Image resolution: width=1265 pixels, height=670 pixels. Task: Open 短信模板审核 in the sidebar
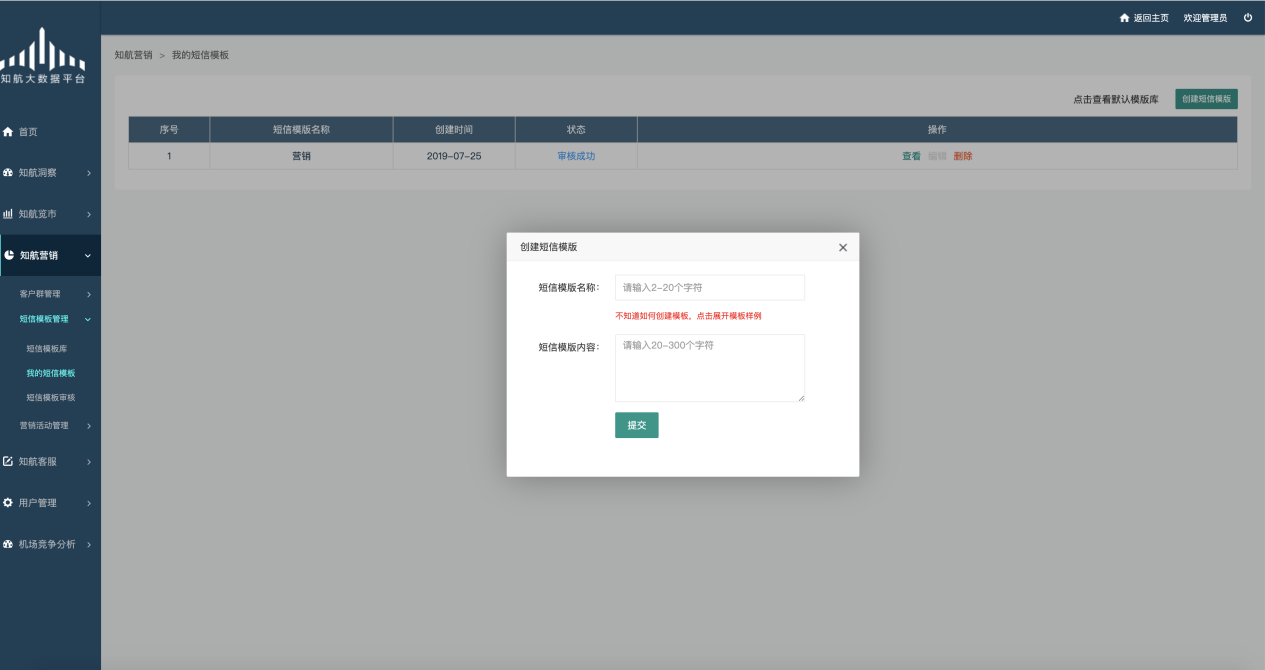coord(50,398)
